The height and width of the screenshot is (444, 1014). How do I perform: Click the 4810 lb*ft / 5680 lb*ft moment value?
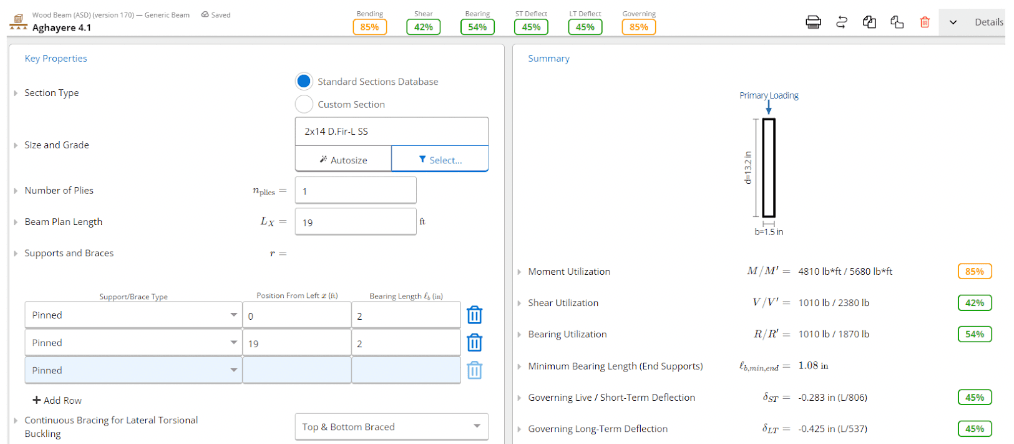pyautogui.click(x=847, y=272)
